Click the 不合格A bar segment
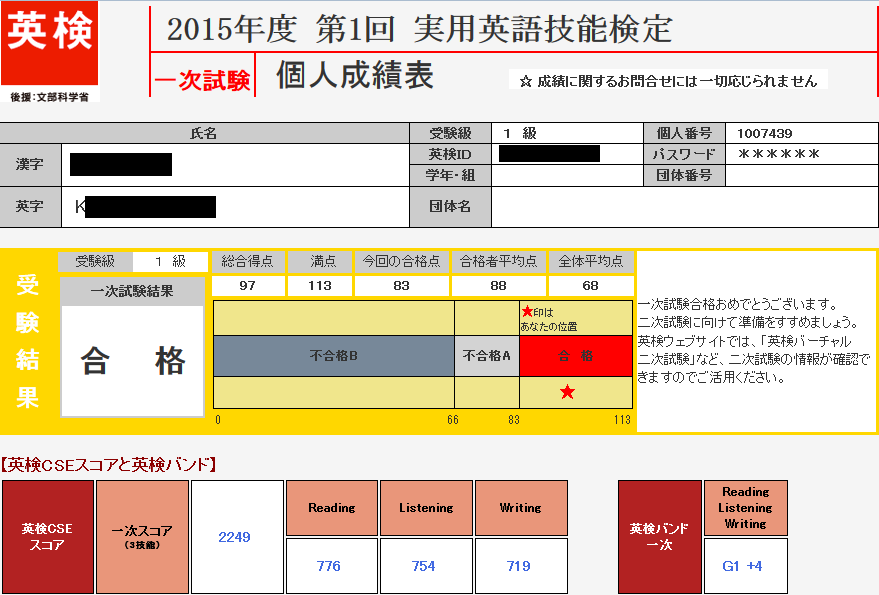 [487, 356]
